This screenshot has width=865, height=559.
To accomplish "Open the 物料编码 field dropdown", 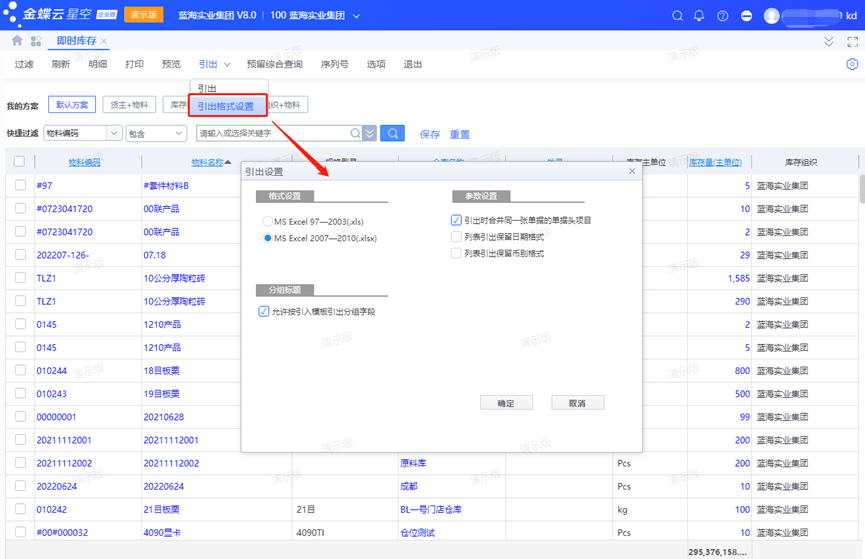I will pos(114,133).
